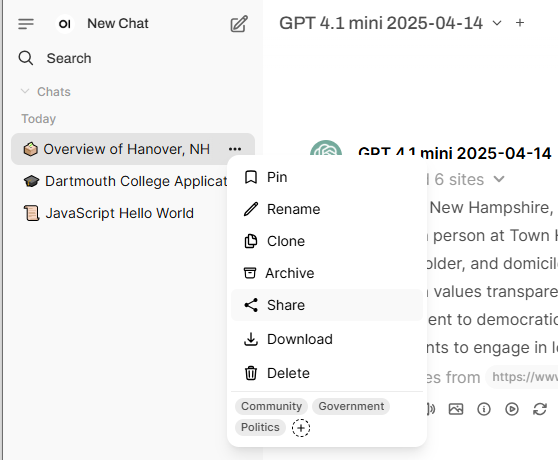Viewport: 558px width, 460px height.
Task: Add a tag with dashed plus circle
Action: [x=301, y=427]
